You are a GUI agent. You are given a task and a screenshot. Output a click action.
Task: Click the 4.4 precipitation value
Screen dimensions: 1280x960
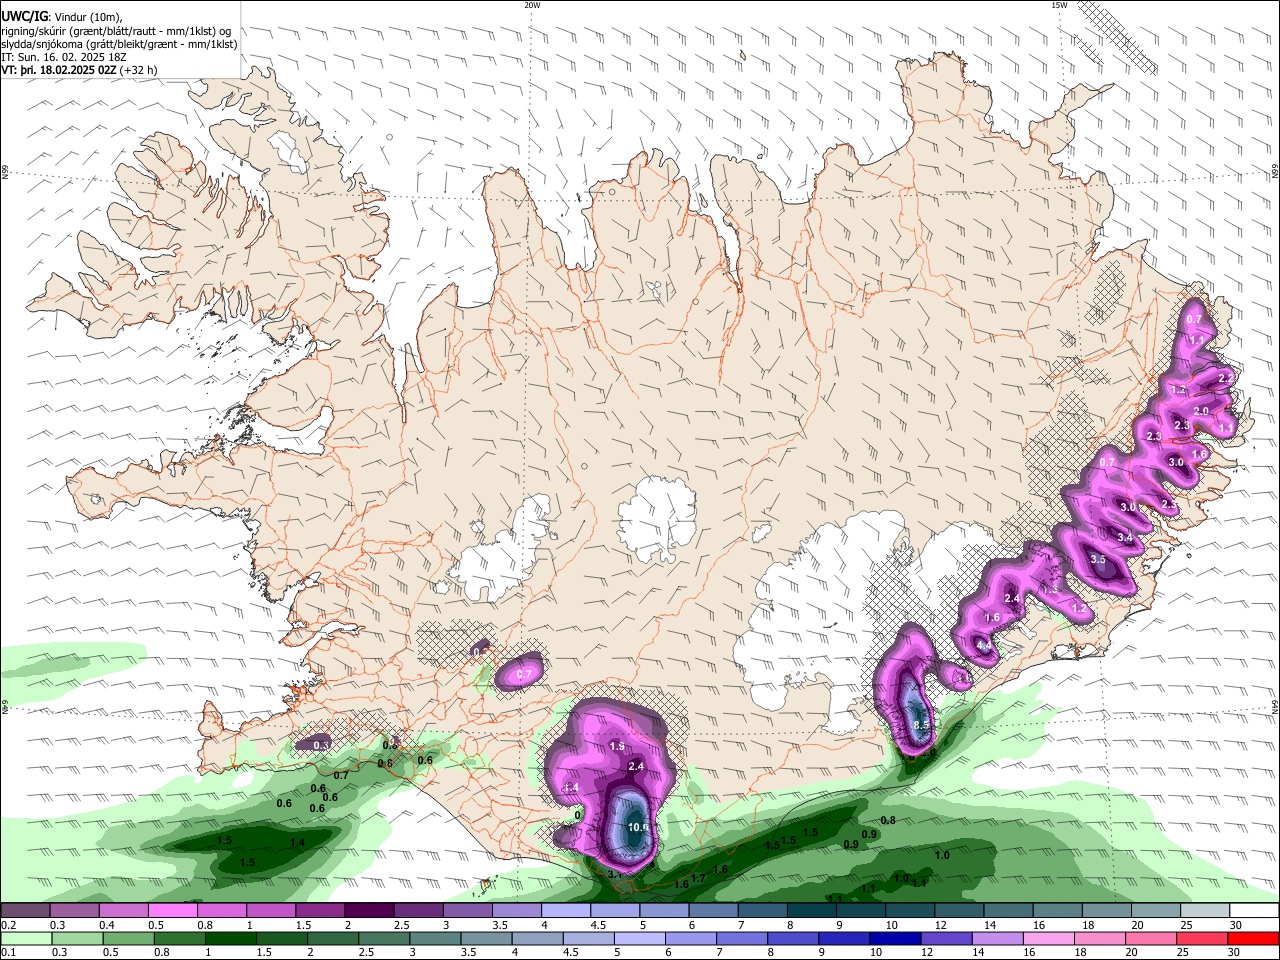pyautogui.click(x=984, y=646)
